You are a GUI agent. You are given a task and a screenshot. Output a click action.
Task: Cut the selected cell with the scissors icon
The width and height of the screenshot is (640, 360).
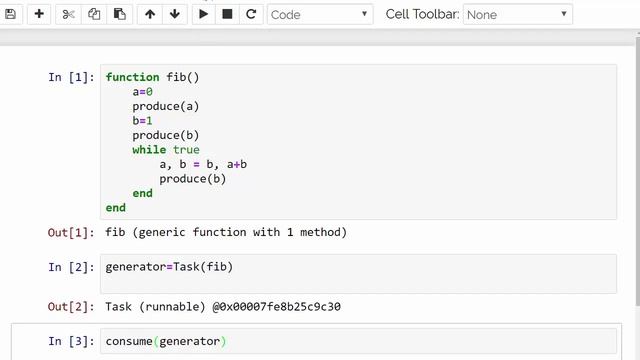(x=68, y=14)
